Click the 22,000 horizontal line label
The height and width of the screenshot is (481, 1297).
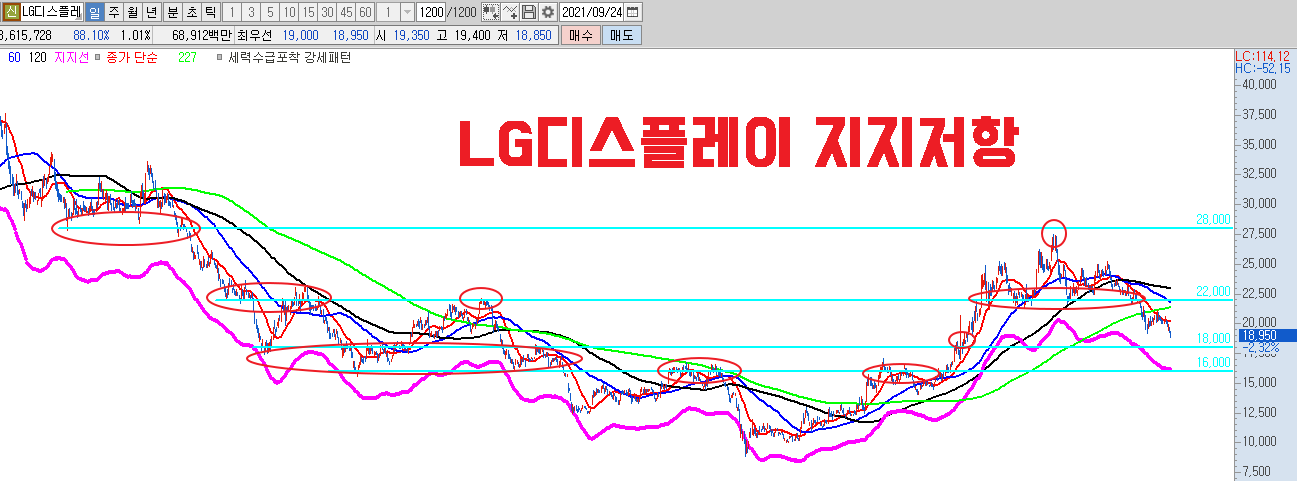coord(1214,291)
